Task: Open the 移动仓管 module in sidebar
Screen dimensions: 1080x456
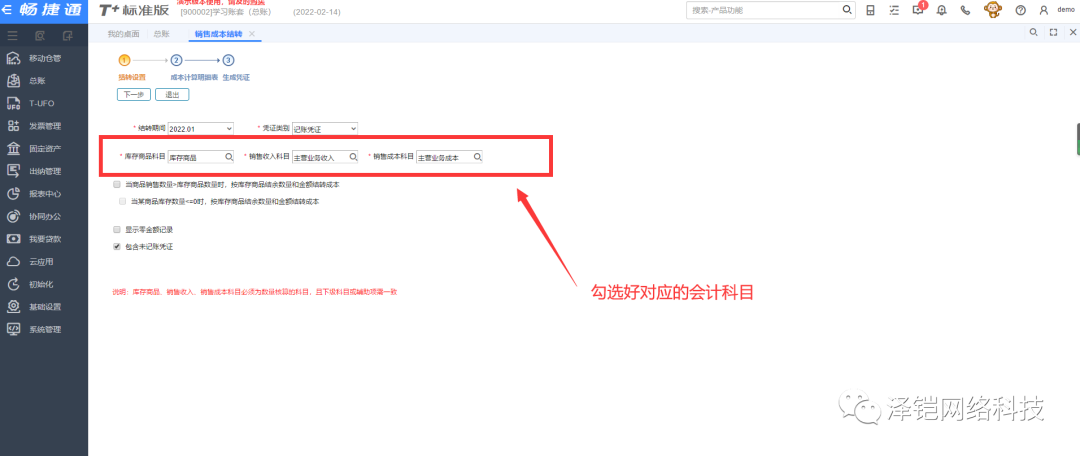Action: [x=44, y=58]
